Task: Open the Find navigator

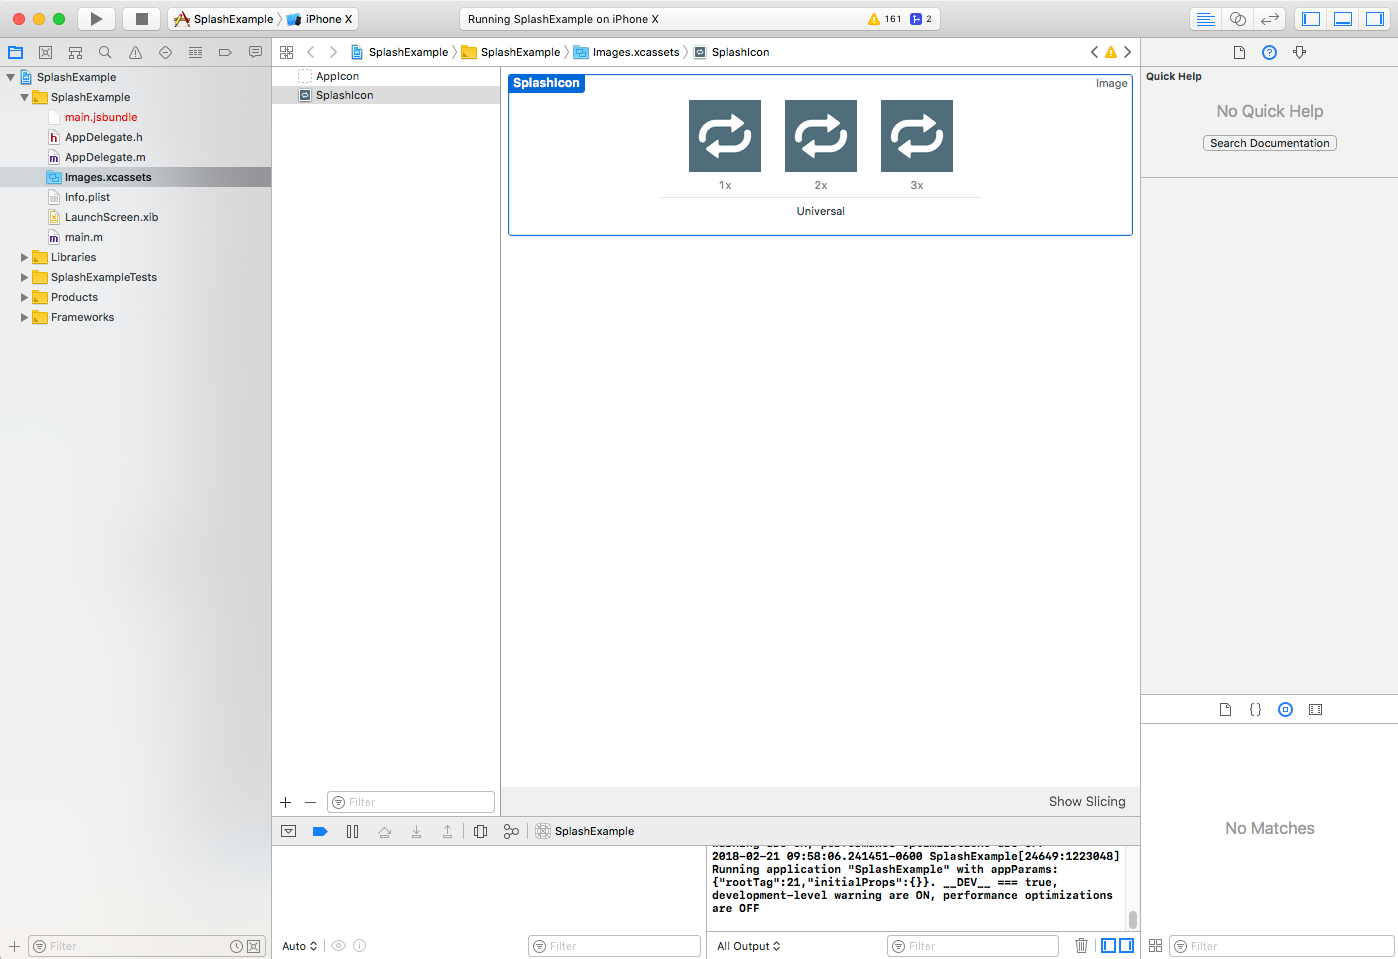Action: 105,52
